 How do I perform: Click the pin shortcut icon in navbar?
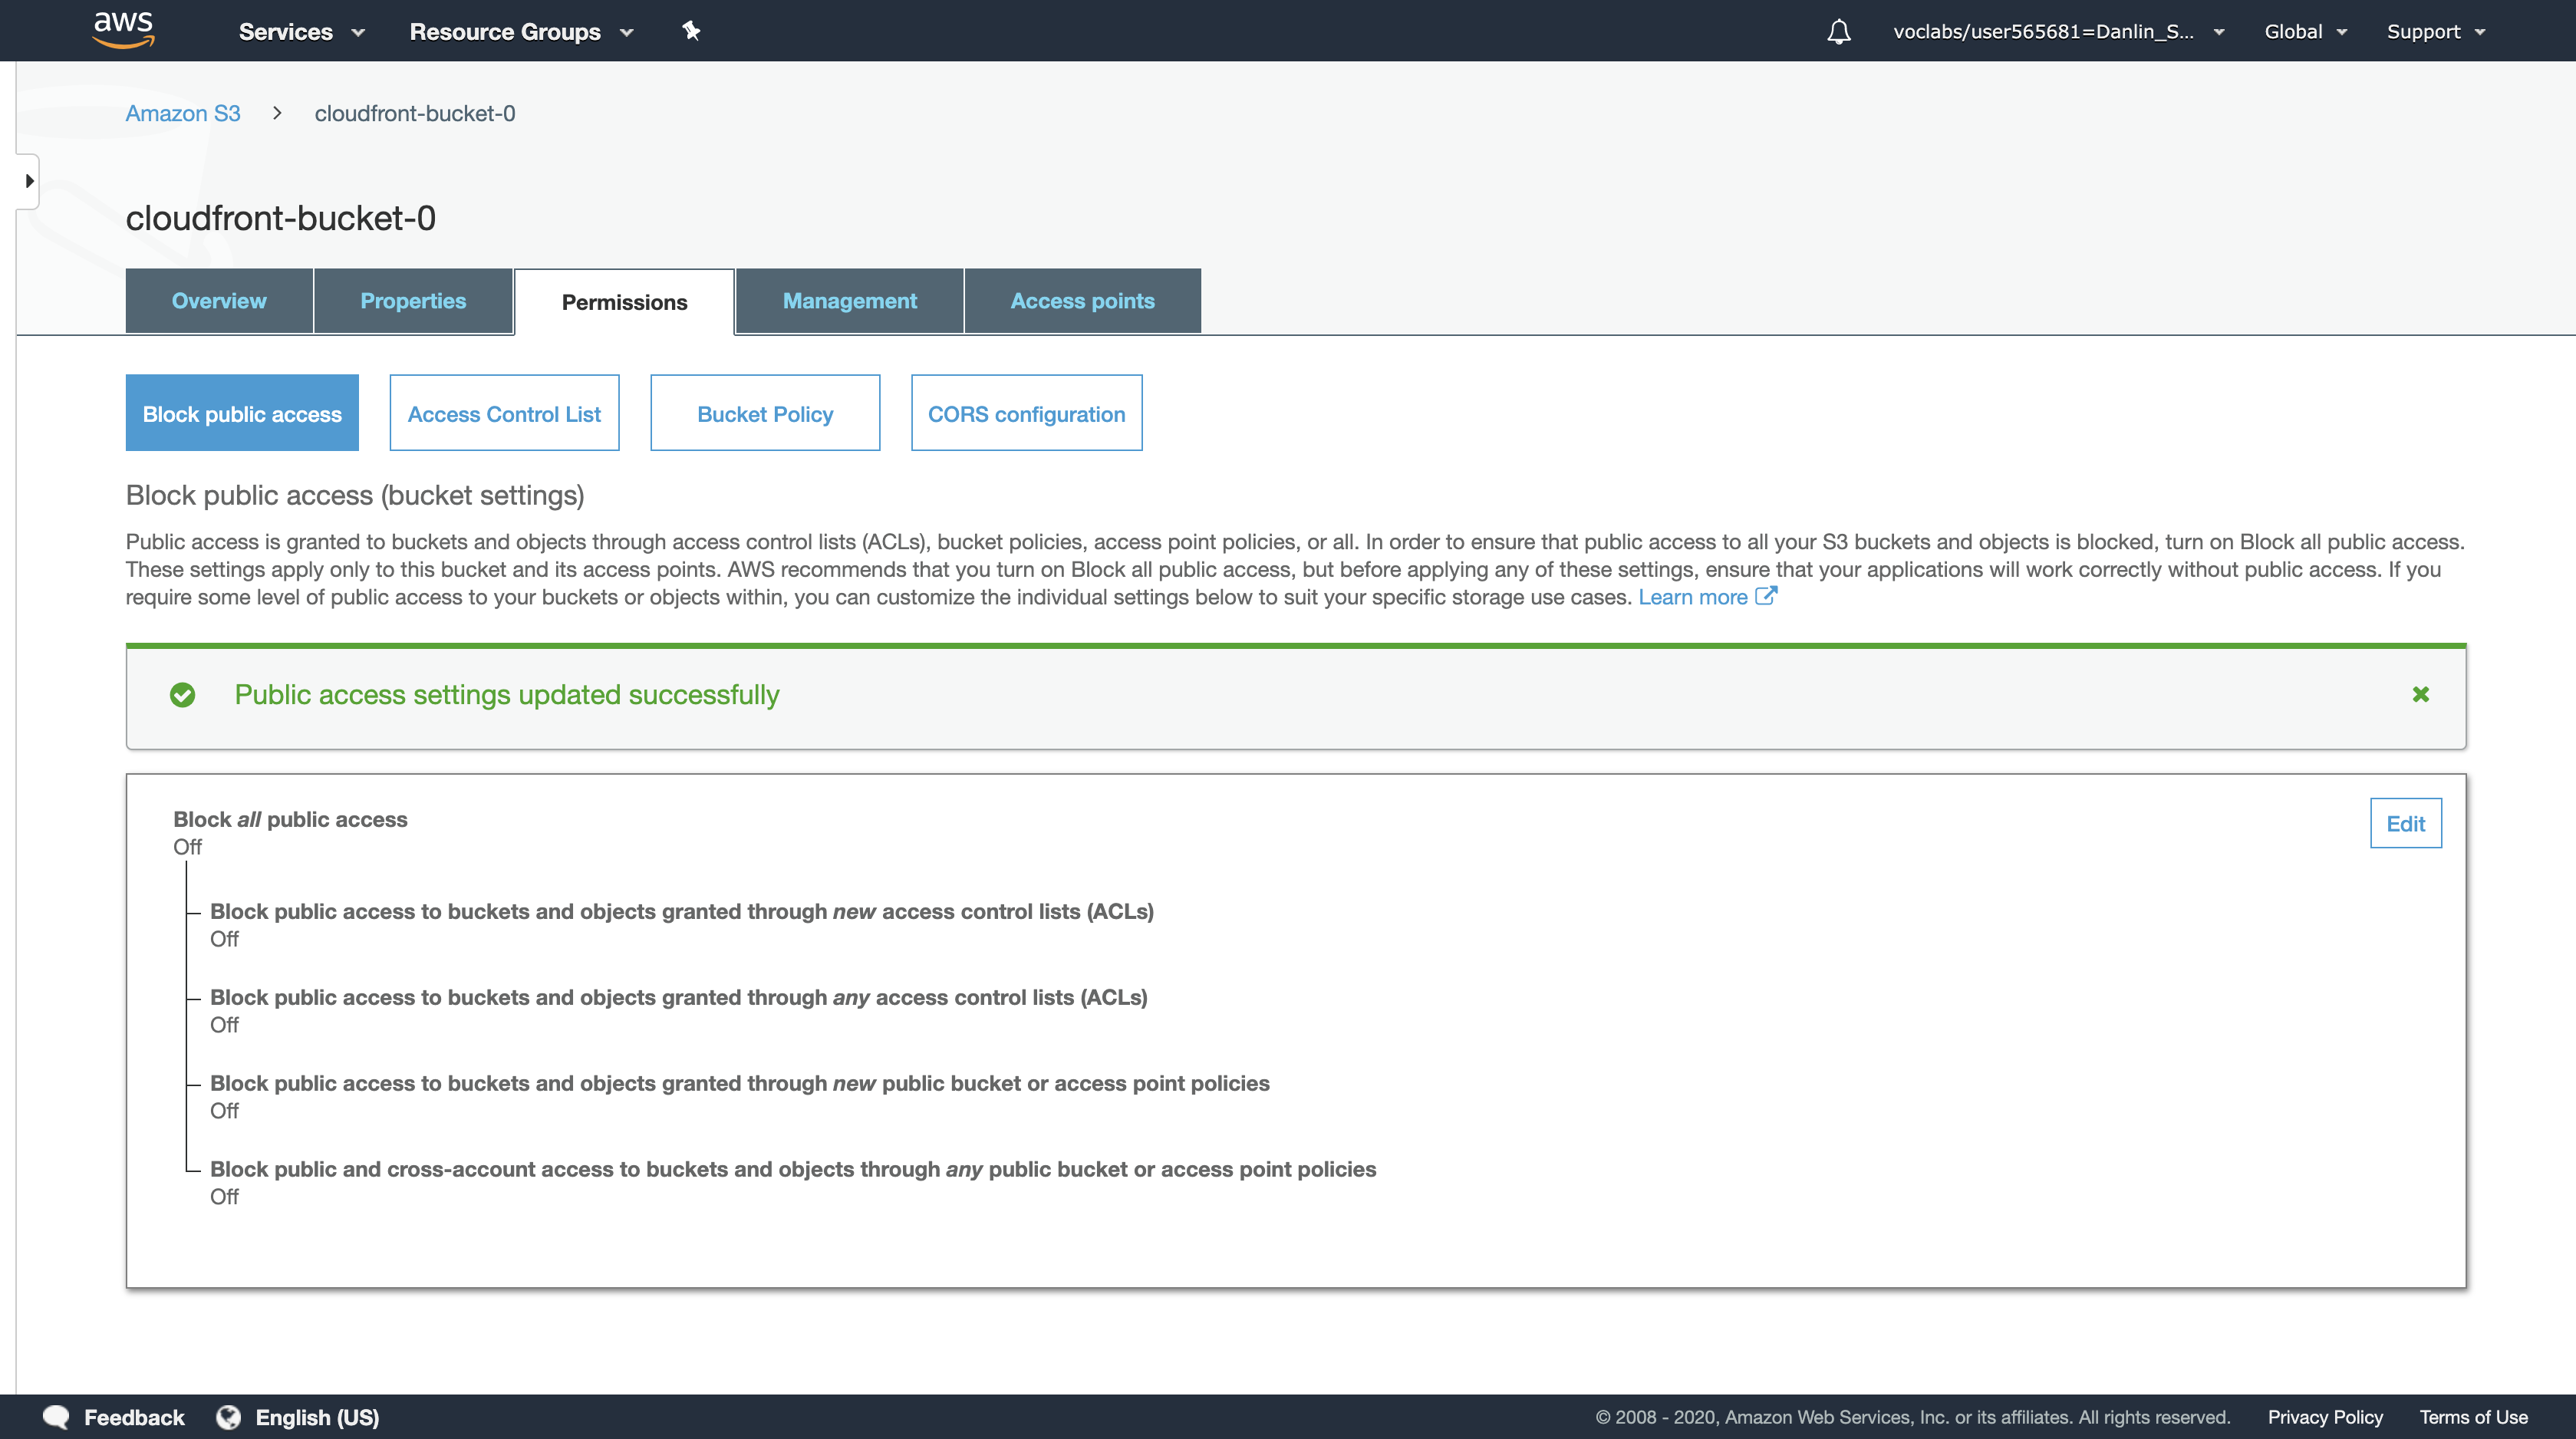coord(691,31)
